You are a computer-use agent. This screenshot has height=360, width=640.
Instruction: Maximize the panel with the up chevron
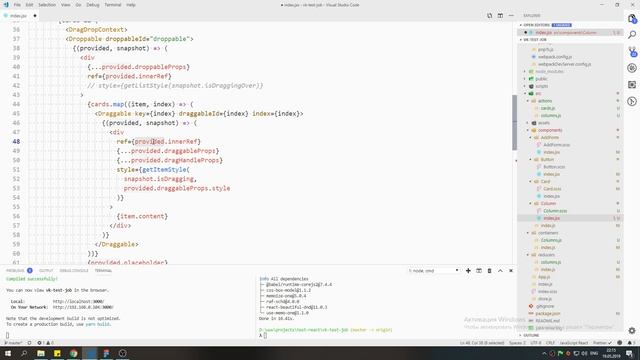coord(500,271)
